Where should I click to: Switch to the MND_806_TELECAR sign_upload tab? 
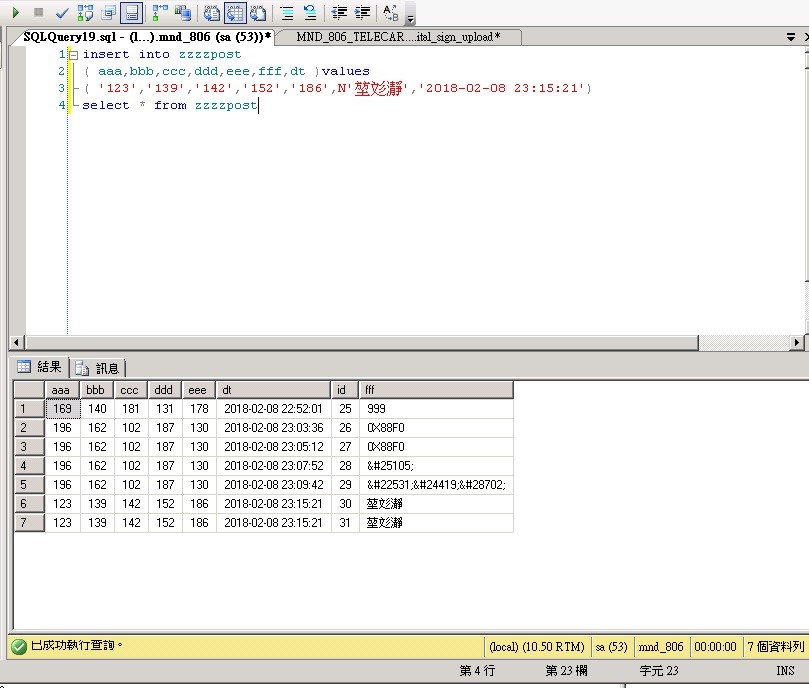(x=398, y=37)
